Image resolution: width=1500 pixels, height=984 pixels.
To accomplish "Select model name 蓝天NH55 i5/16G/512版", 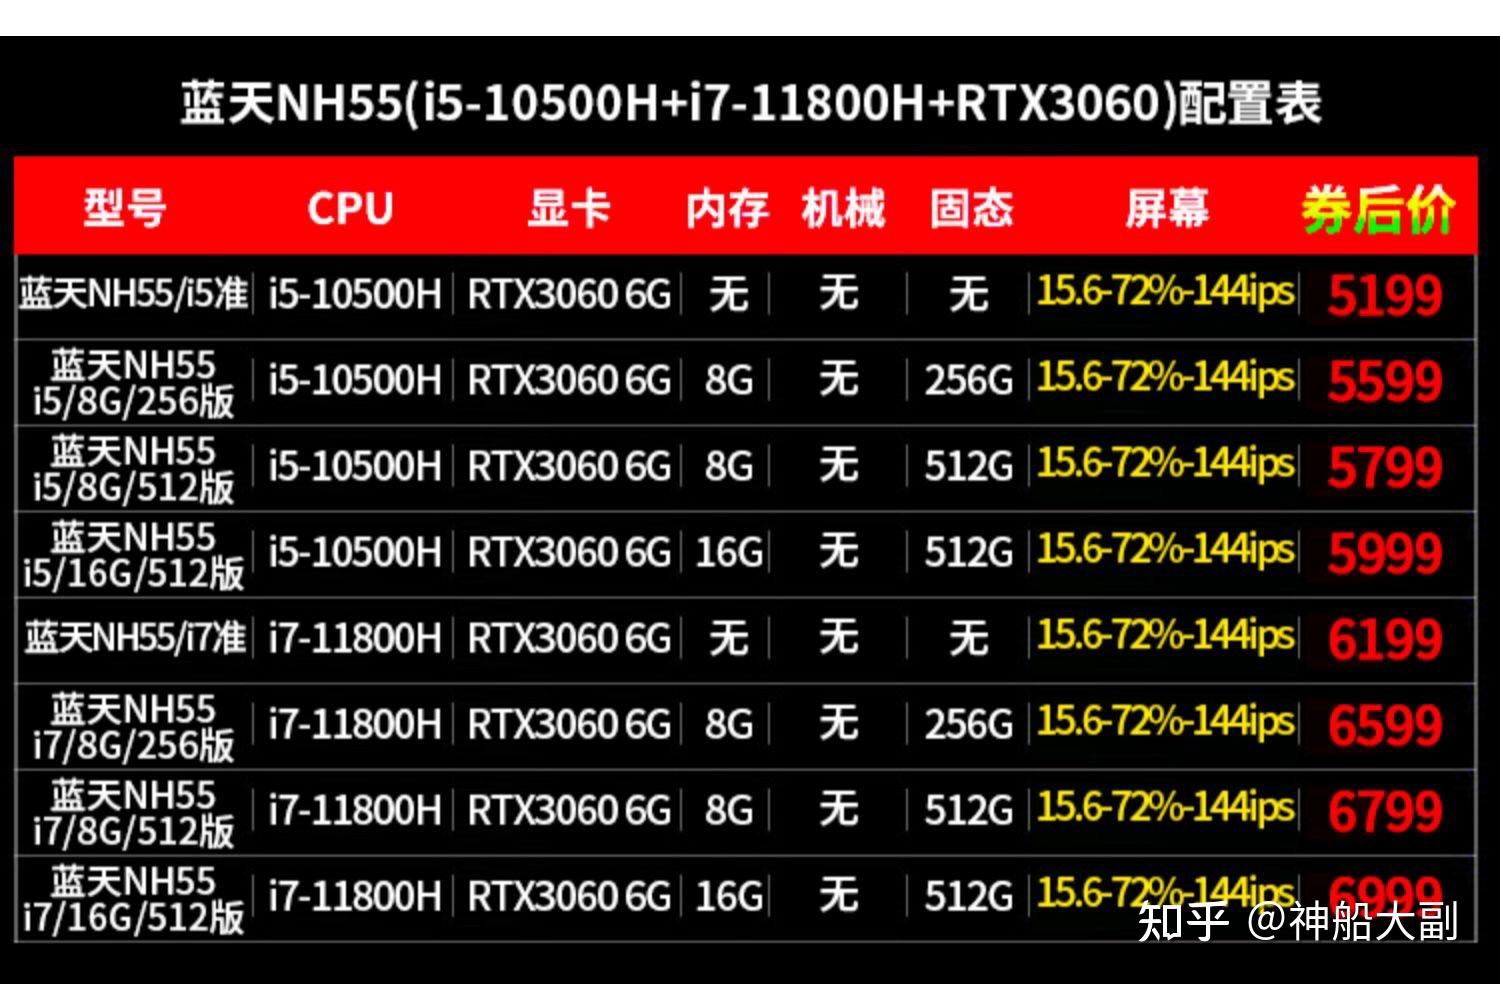I will coord(134,554).
